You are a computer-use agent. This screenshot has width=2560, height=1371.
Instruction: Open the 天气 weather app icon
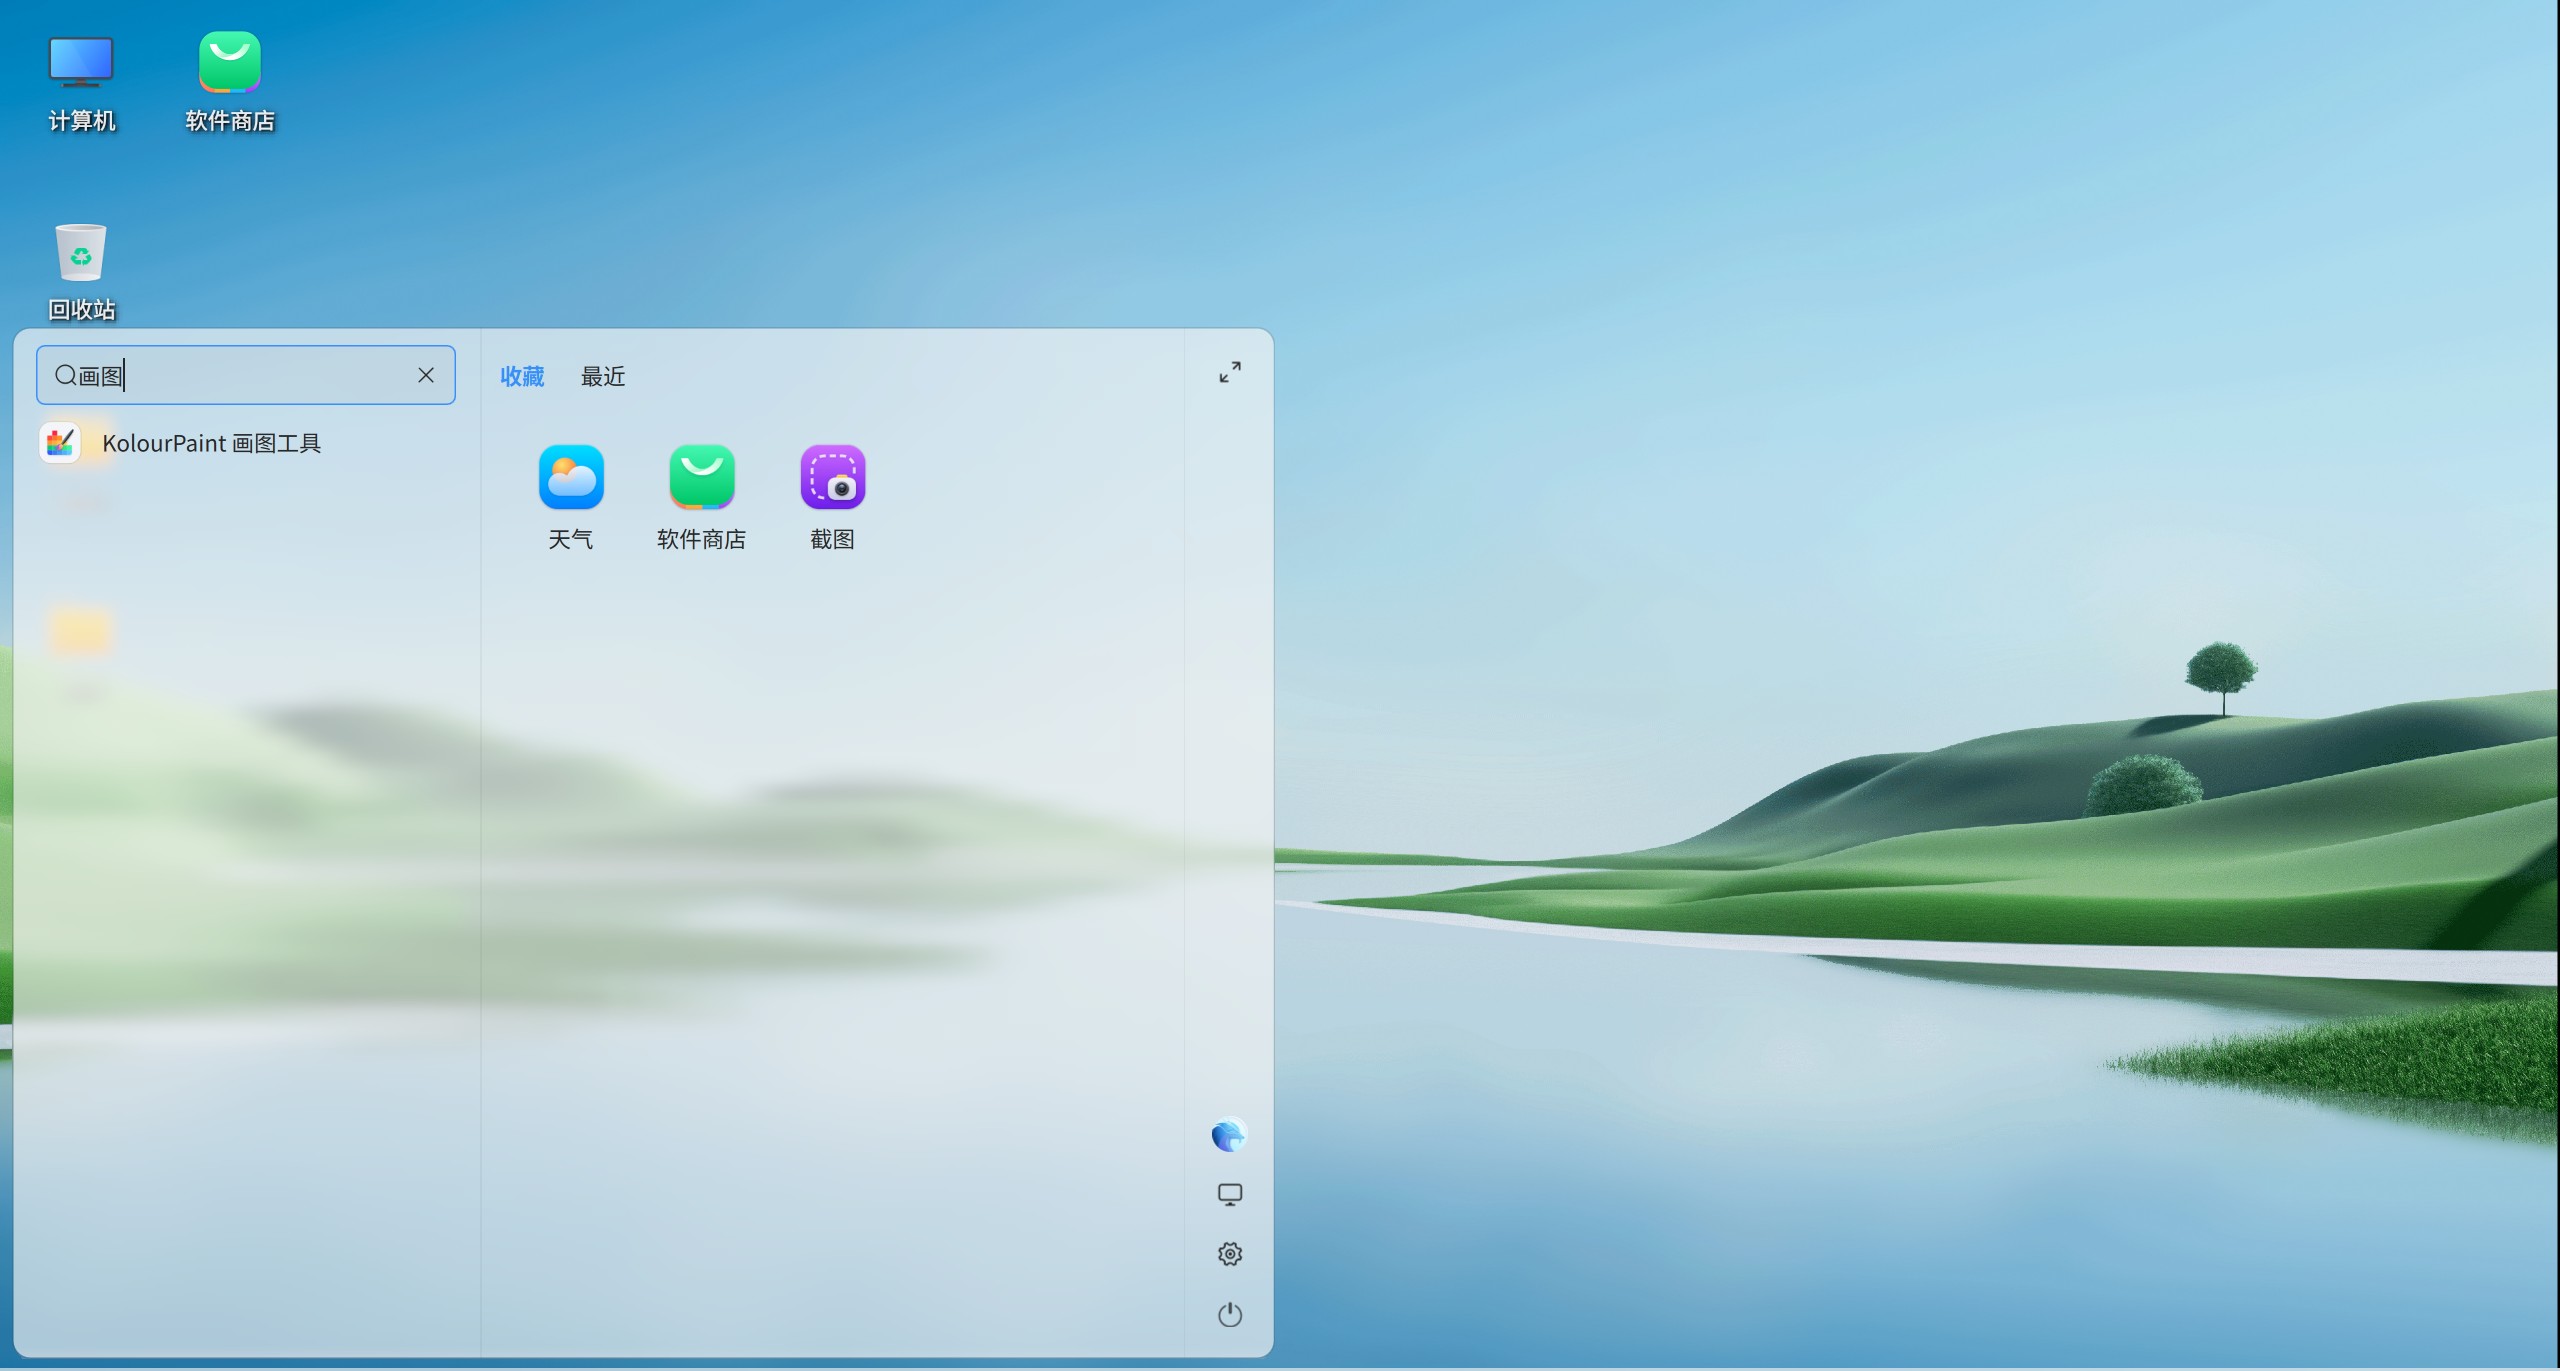pos(571,477)
